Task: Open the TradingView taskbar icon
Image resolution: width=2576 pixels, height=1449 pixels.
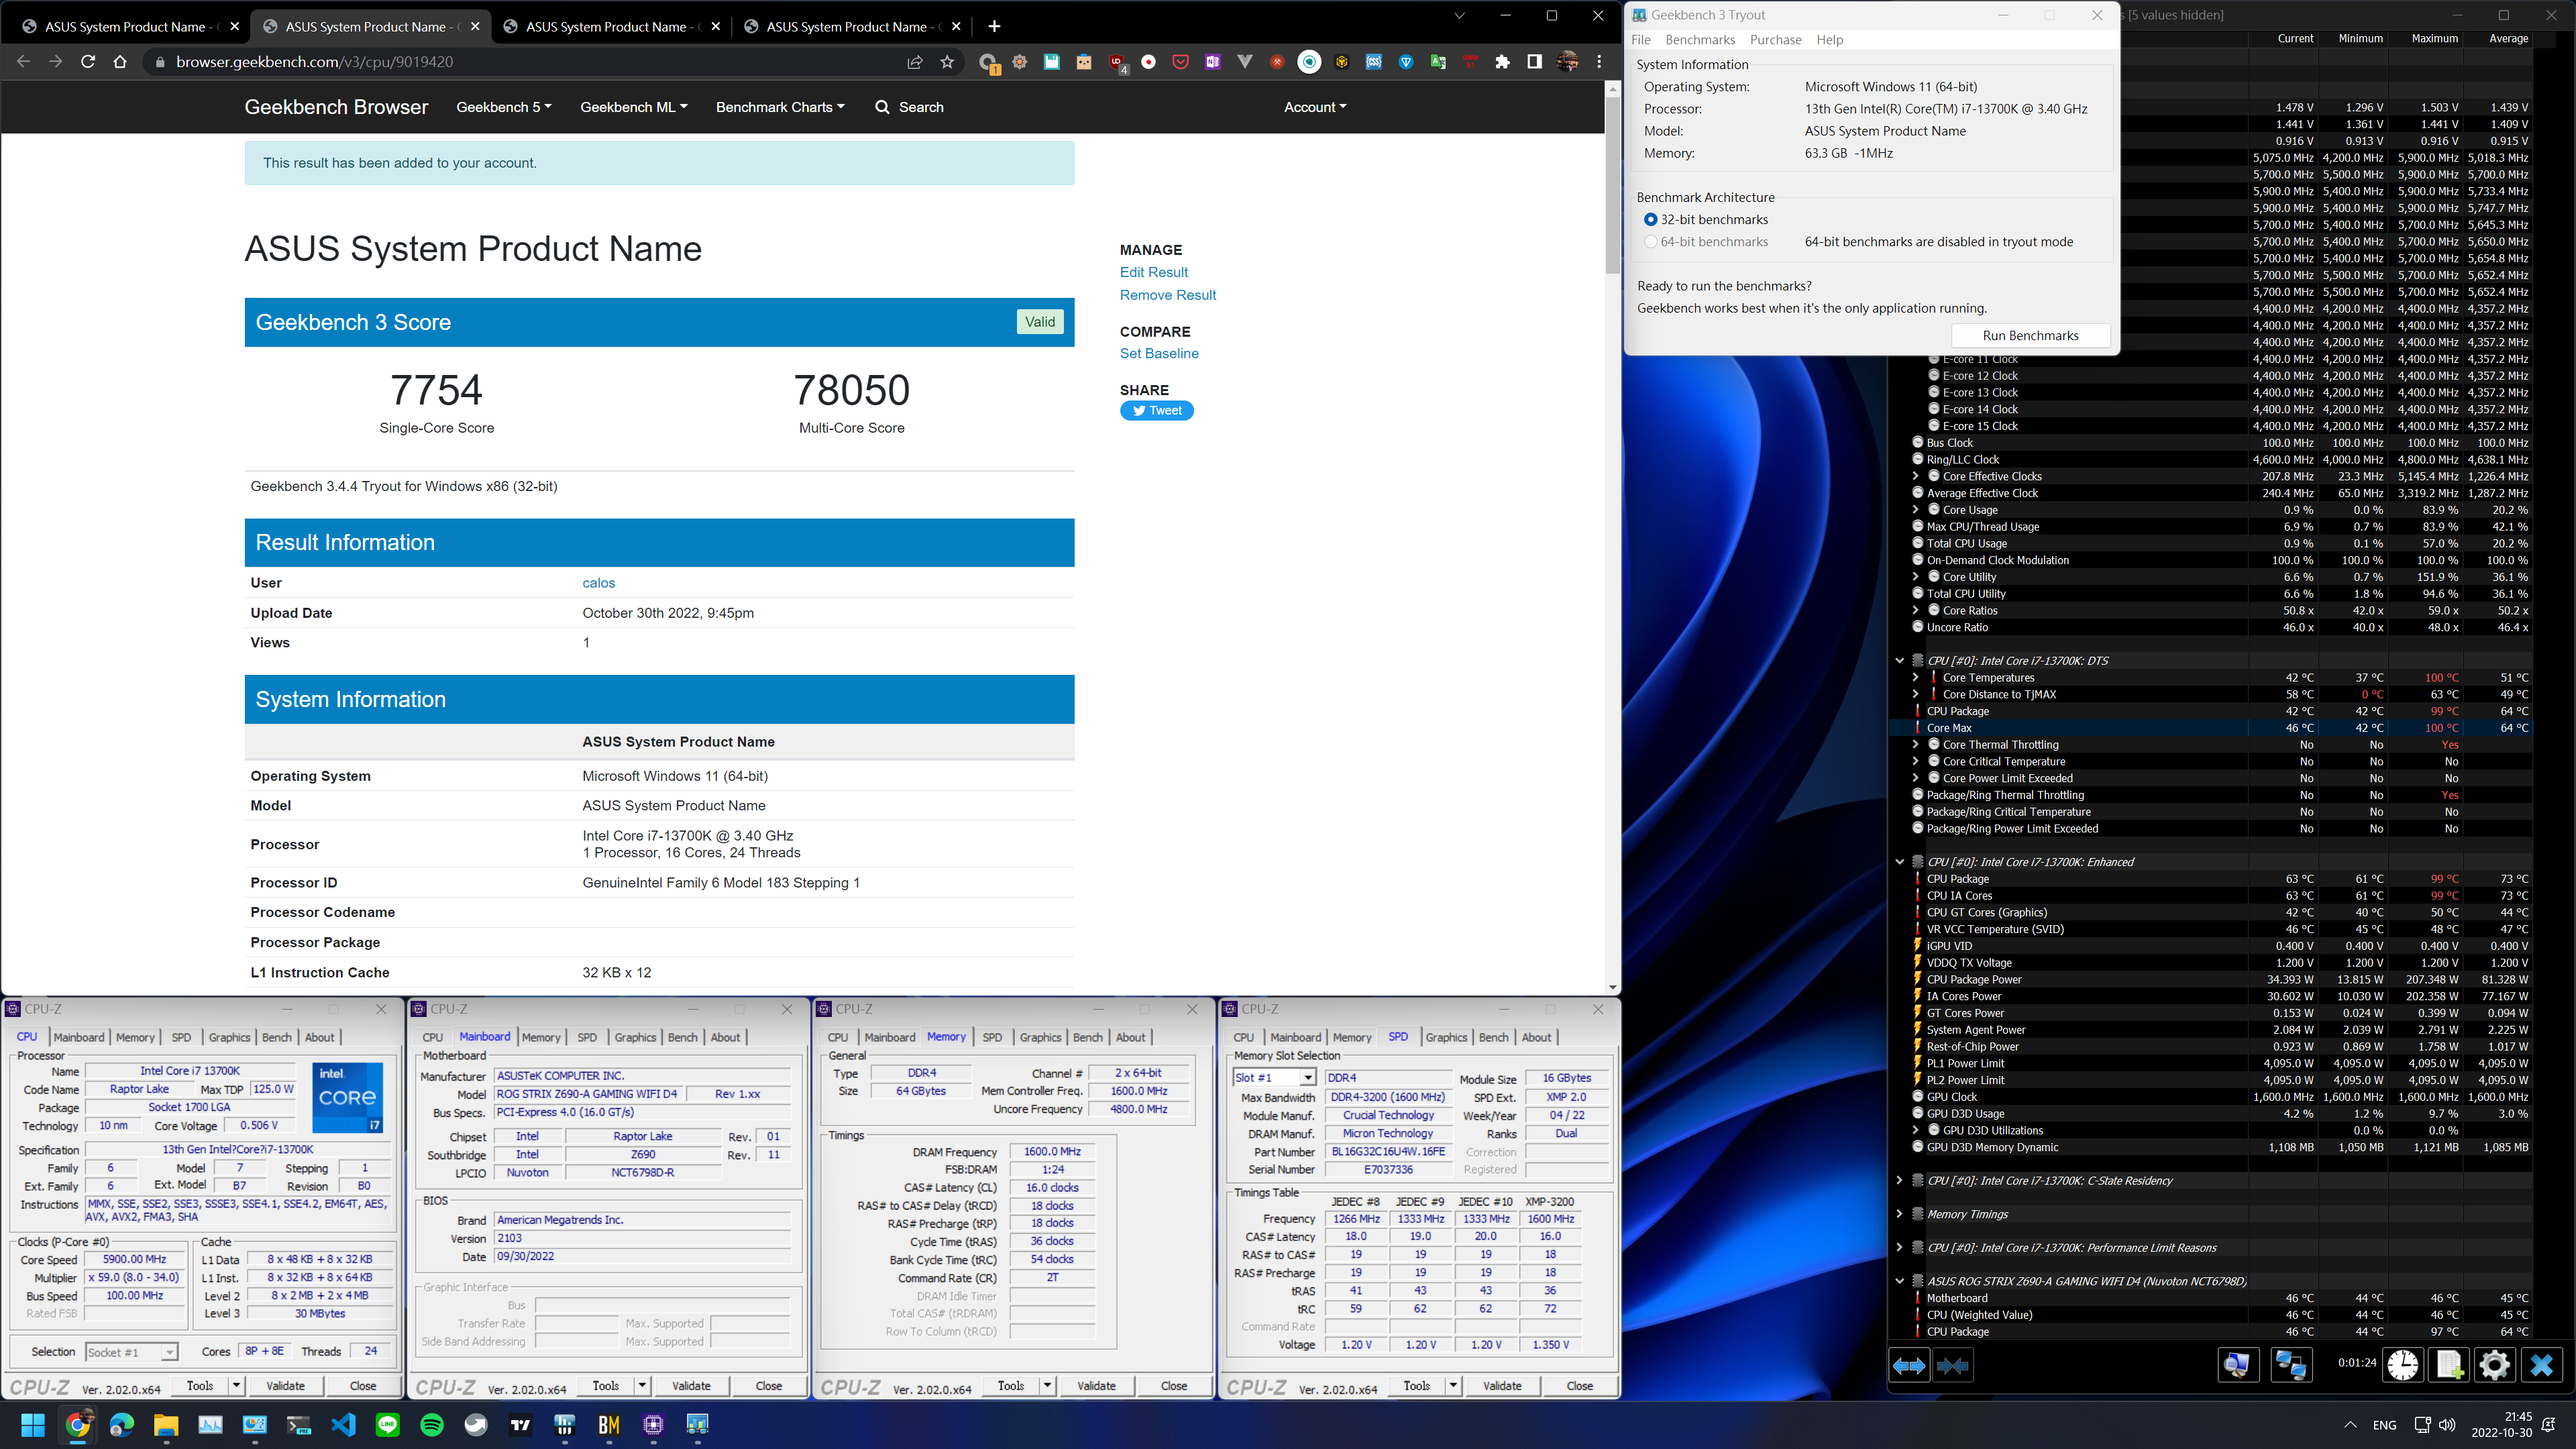Action: pyautogui.click(x=520, y=1424)
